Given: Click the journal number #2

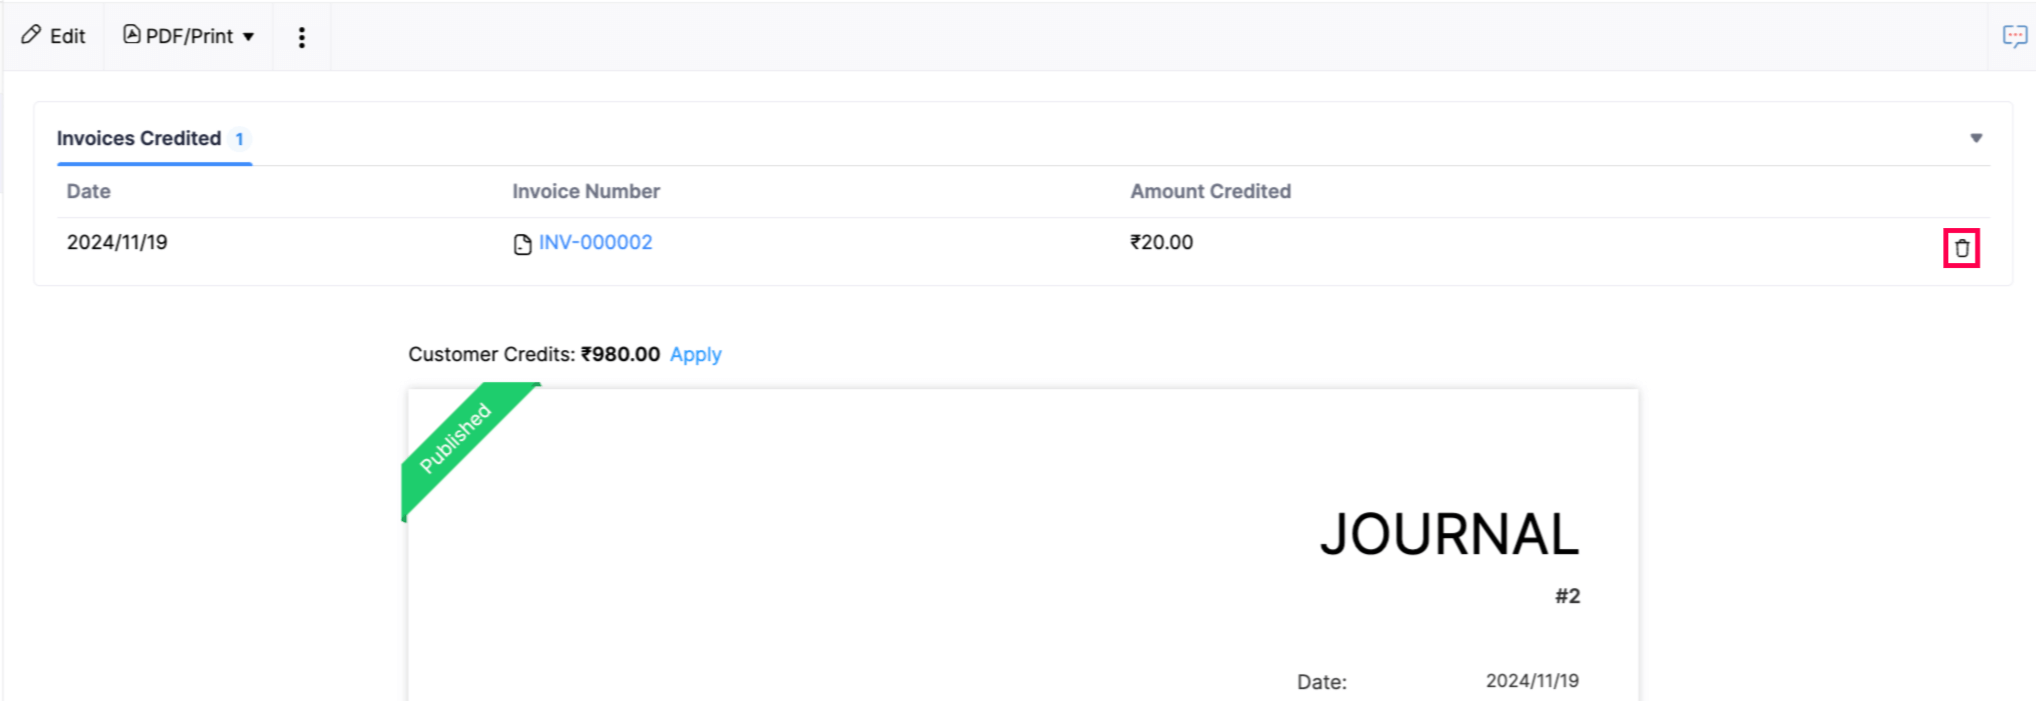Looking at the screenshot, I should click(x=1567, y=596).
